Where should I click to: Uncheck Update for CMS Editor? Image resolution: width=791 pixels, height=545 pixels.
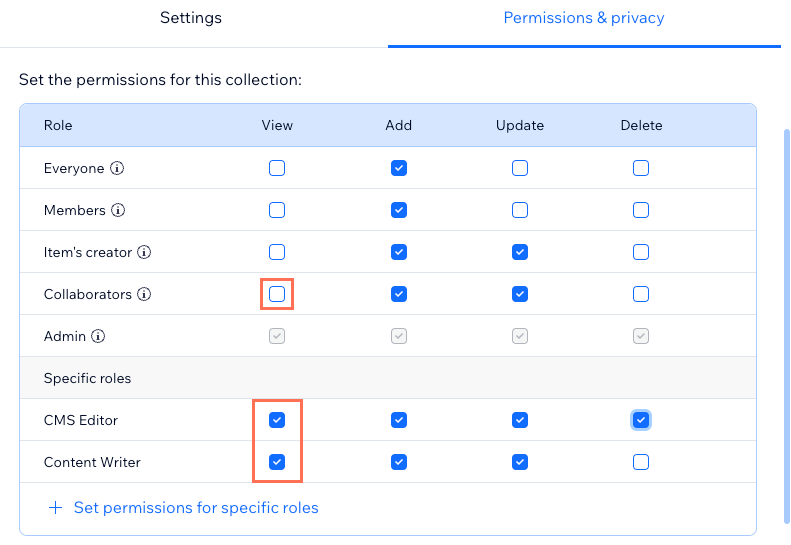520,420
